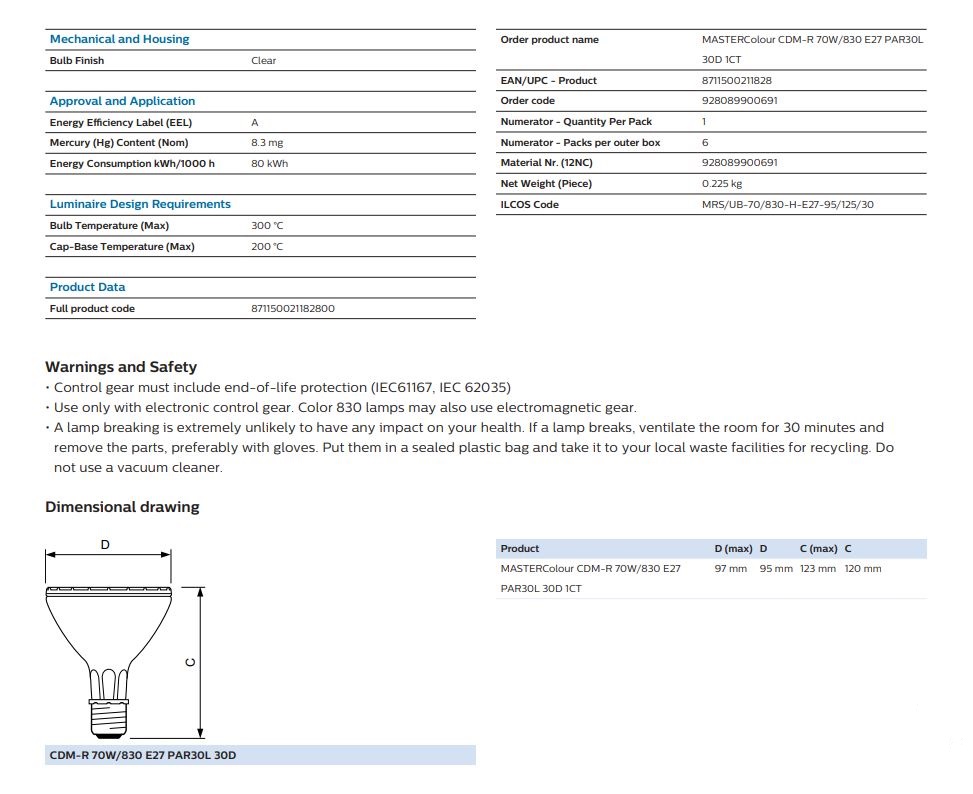
Task: Click the "Approval and Application" section heading
Action: pos(122,101)
